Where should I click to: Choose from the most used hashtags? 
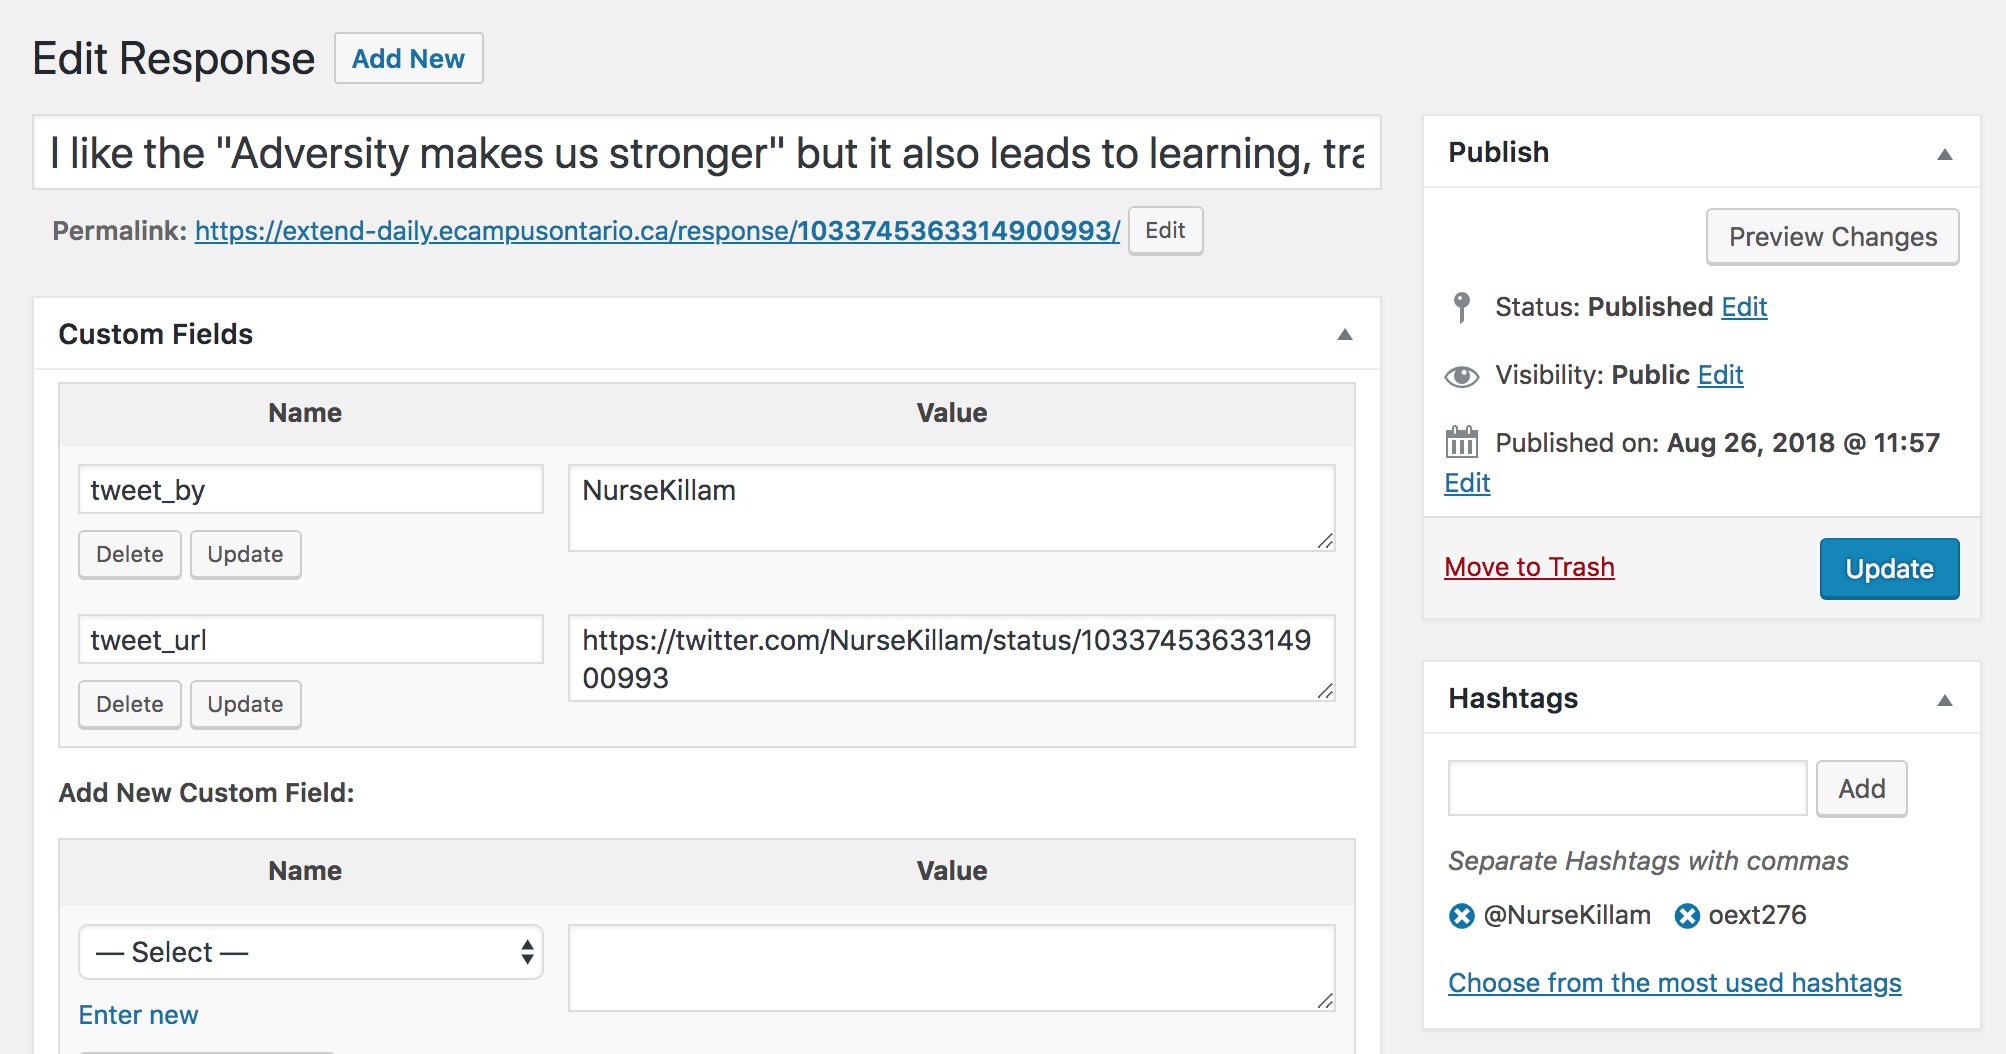[1674, 982]
